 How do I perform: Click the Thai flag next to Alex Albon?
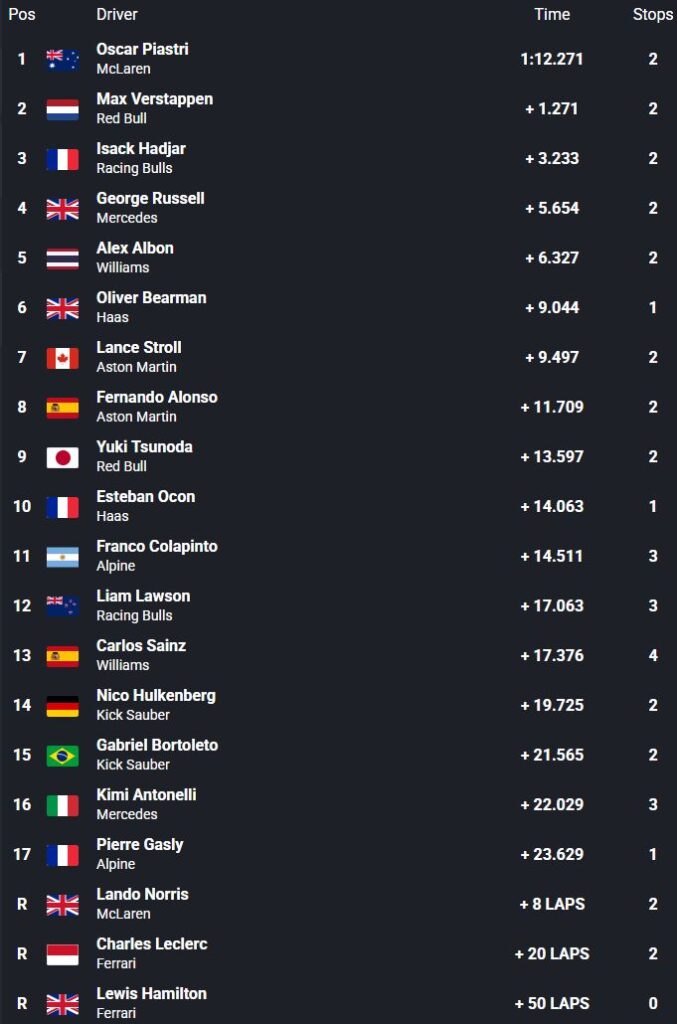pos(63,258)
